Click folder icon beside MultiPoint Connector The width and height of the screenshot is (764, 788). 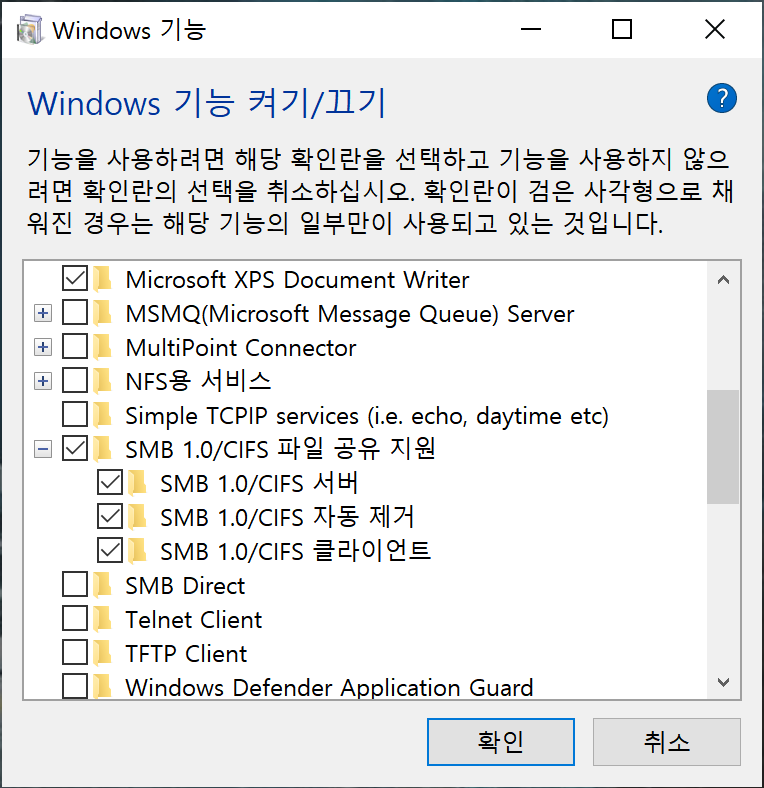tap(103, 347)
